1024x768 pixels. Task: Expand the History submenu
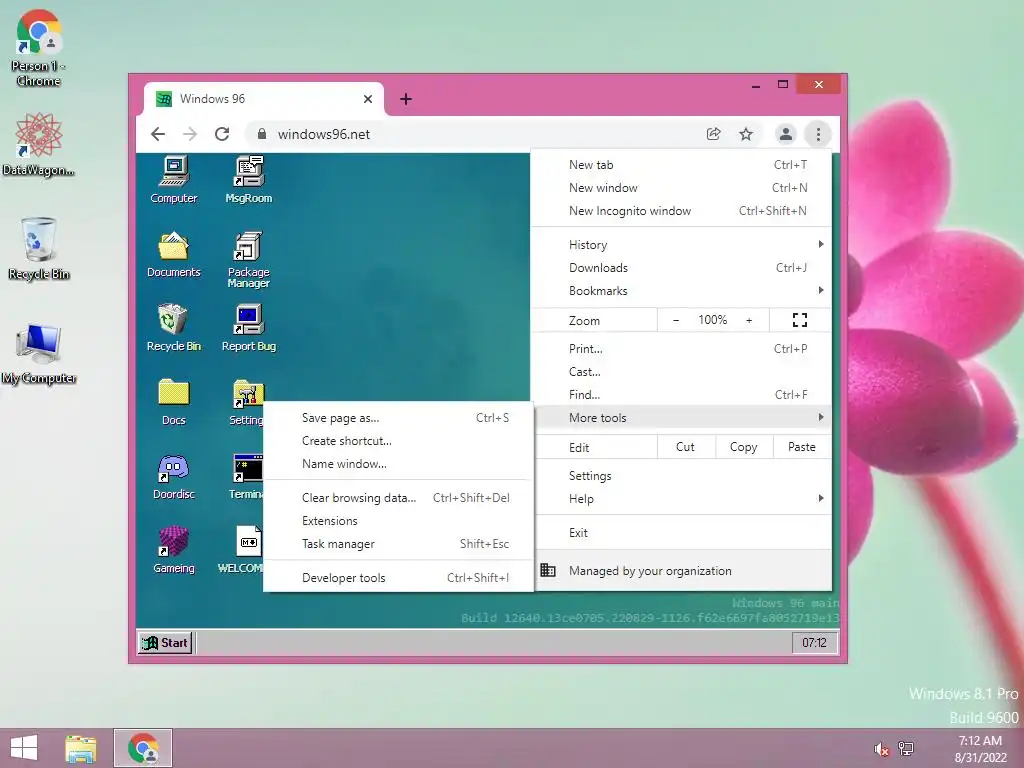point(681,245)
